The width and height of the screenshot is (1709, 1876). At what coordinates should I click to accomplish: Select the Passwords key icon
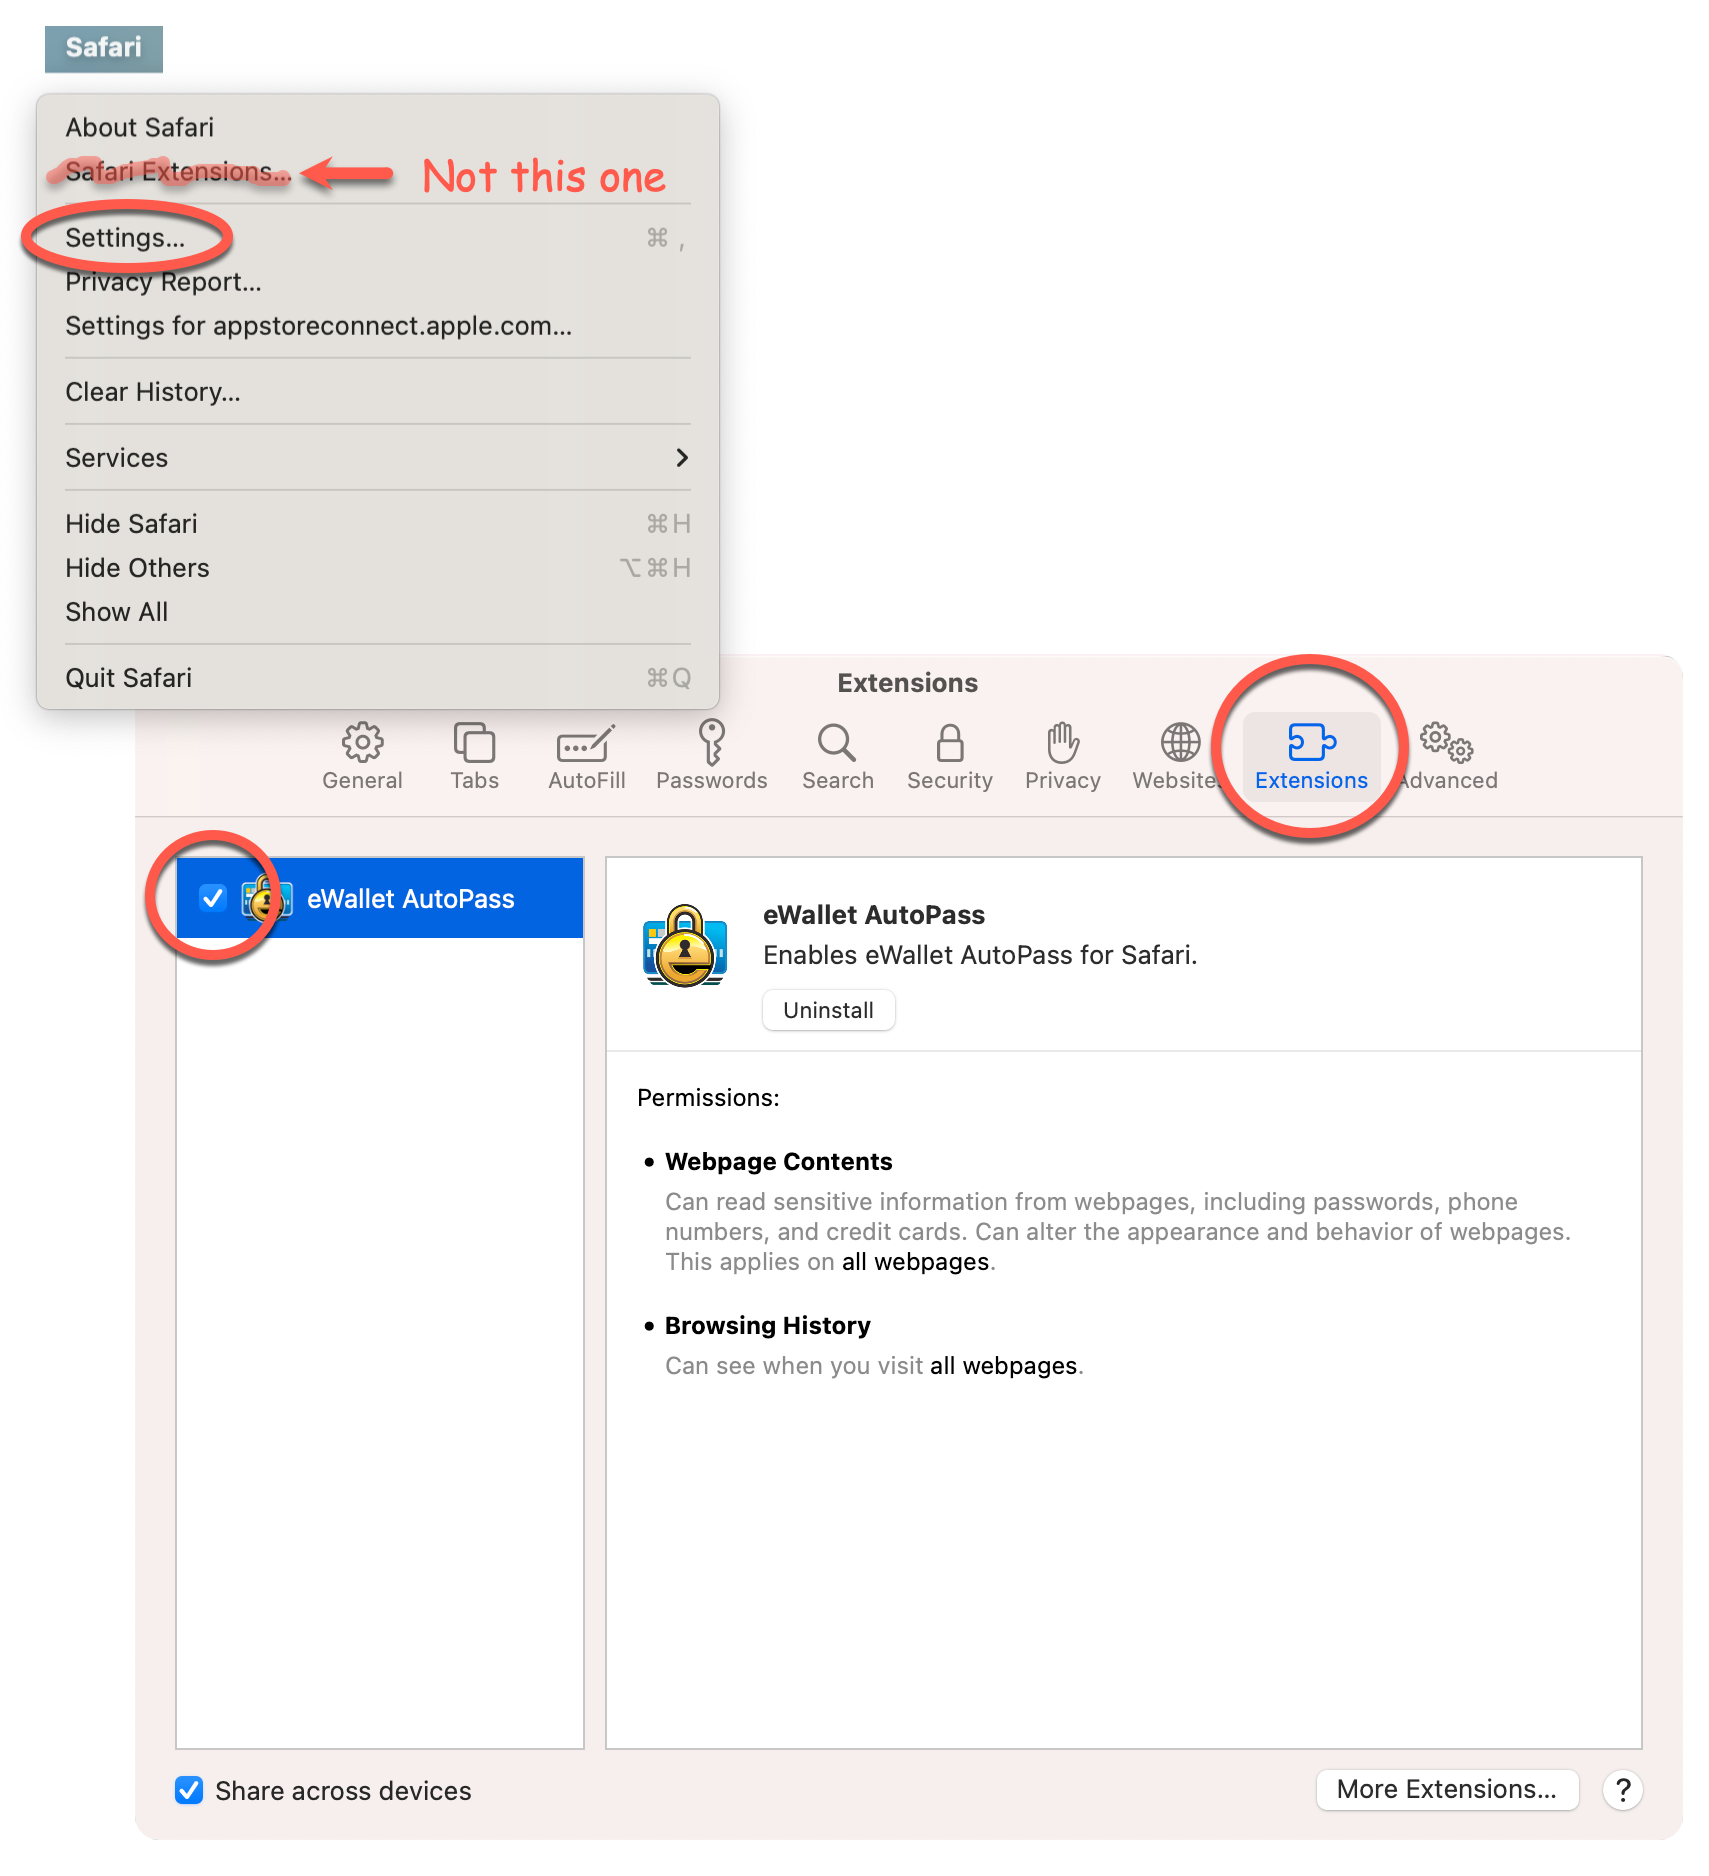tap(711, 744)
